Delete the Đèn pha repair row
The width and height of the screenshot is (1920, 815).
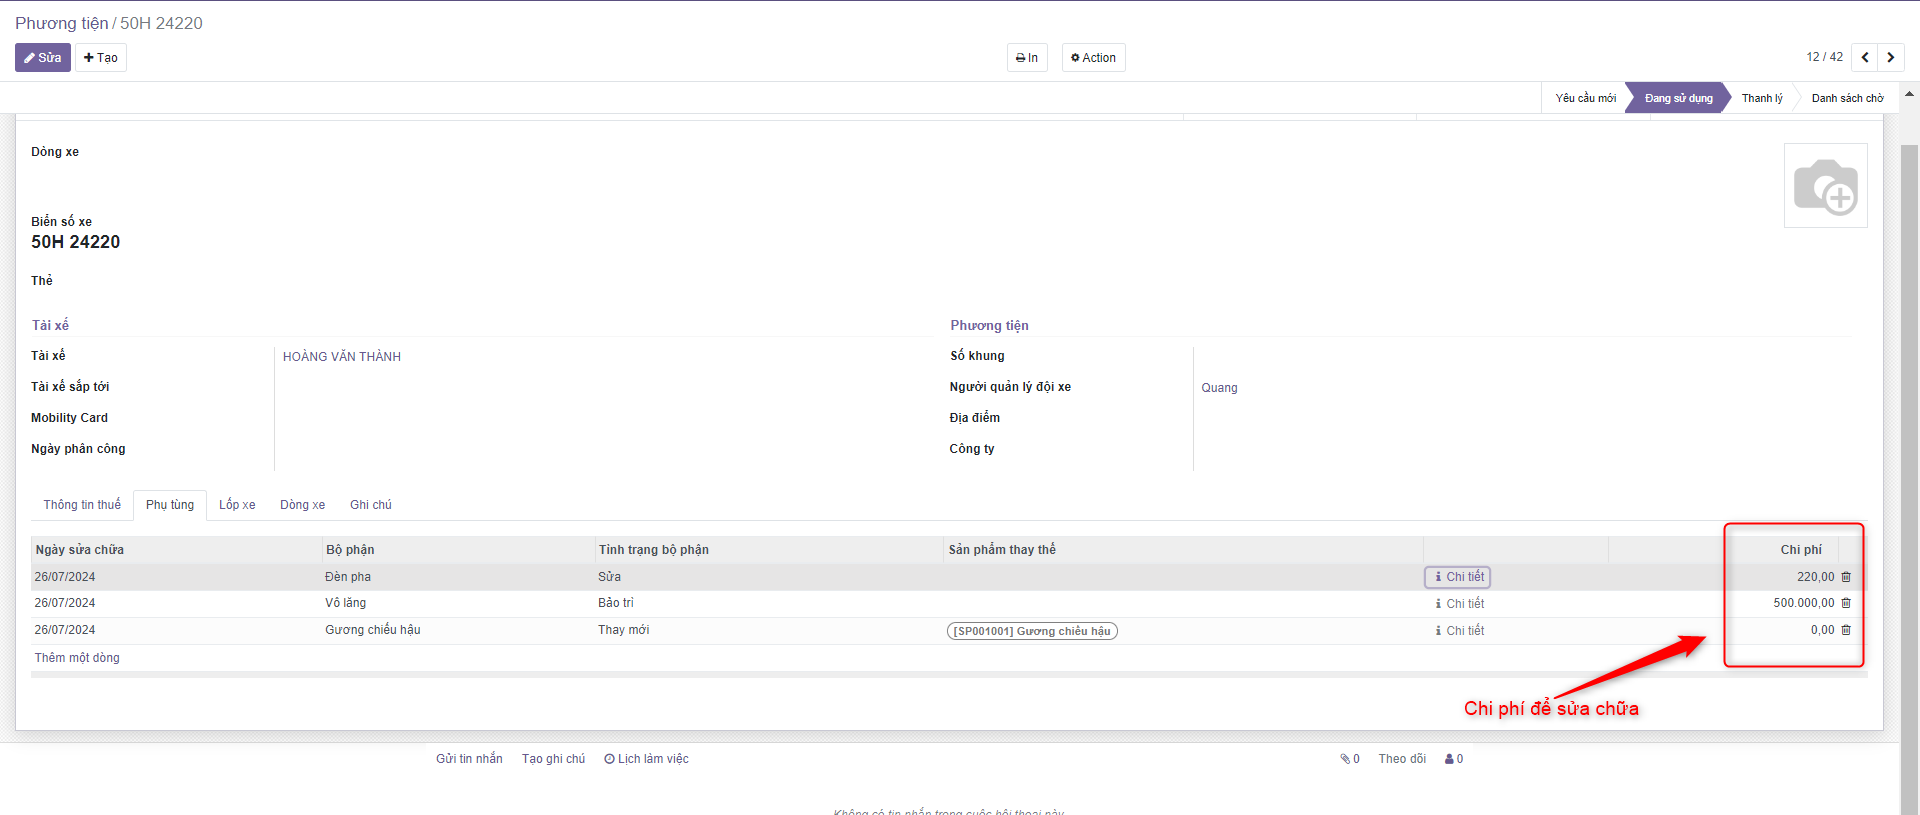click(1846, 577)
